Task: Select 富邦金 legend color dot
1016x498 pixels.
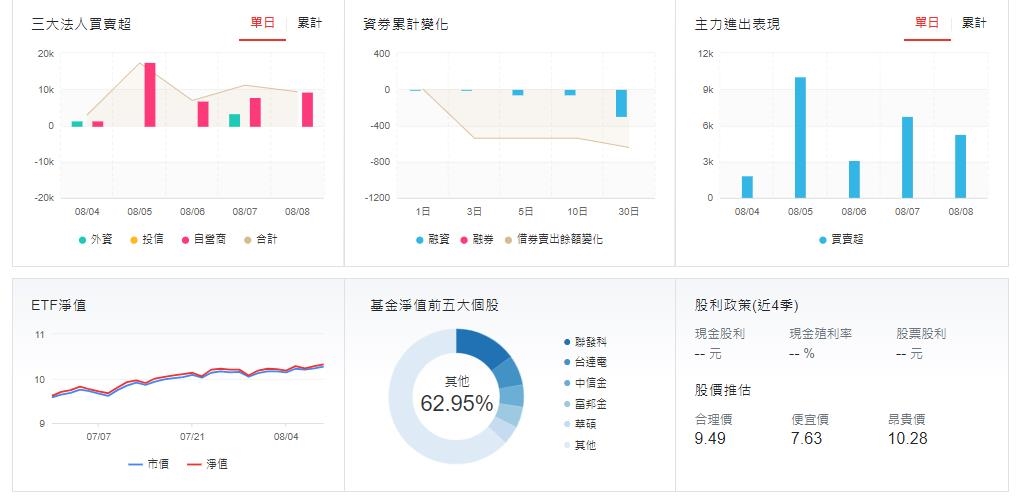Action: [568, 405]
